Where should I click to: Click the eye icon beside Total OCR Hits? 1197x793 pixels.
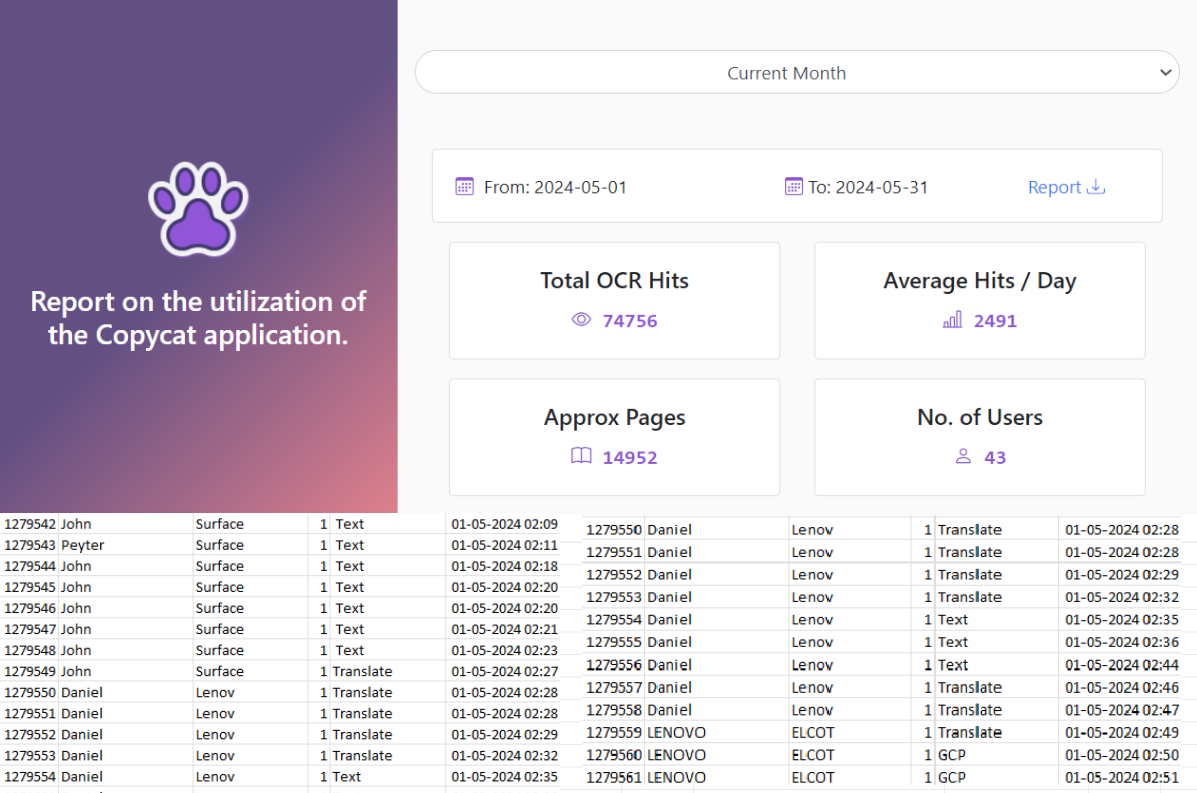pyautogui.click(x=580, y=320)
